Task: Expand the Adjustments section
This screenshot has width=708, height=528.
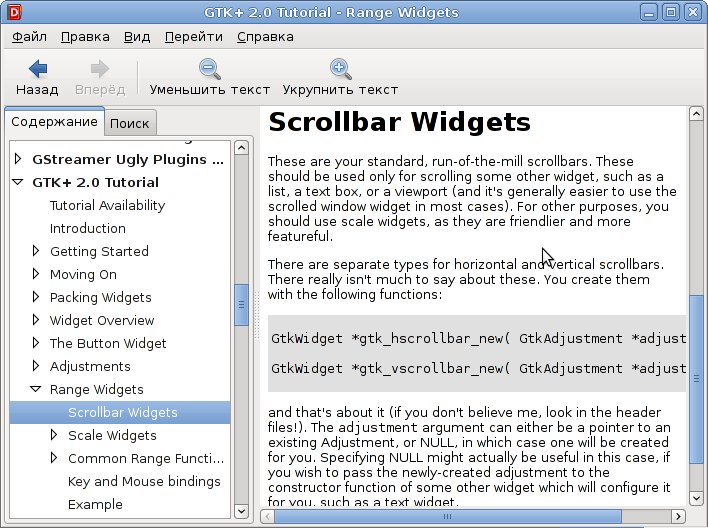Action: click(36, 366)
